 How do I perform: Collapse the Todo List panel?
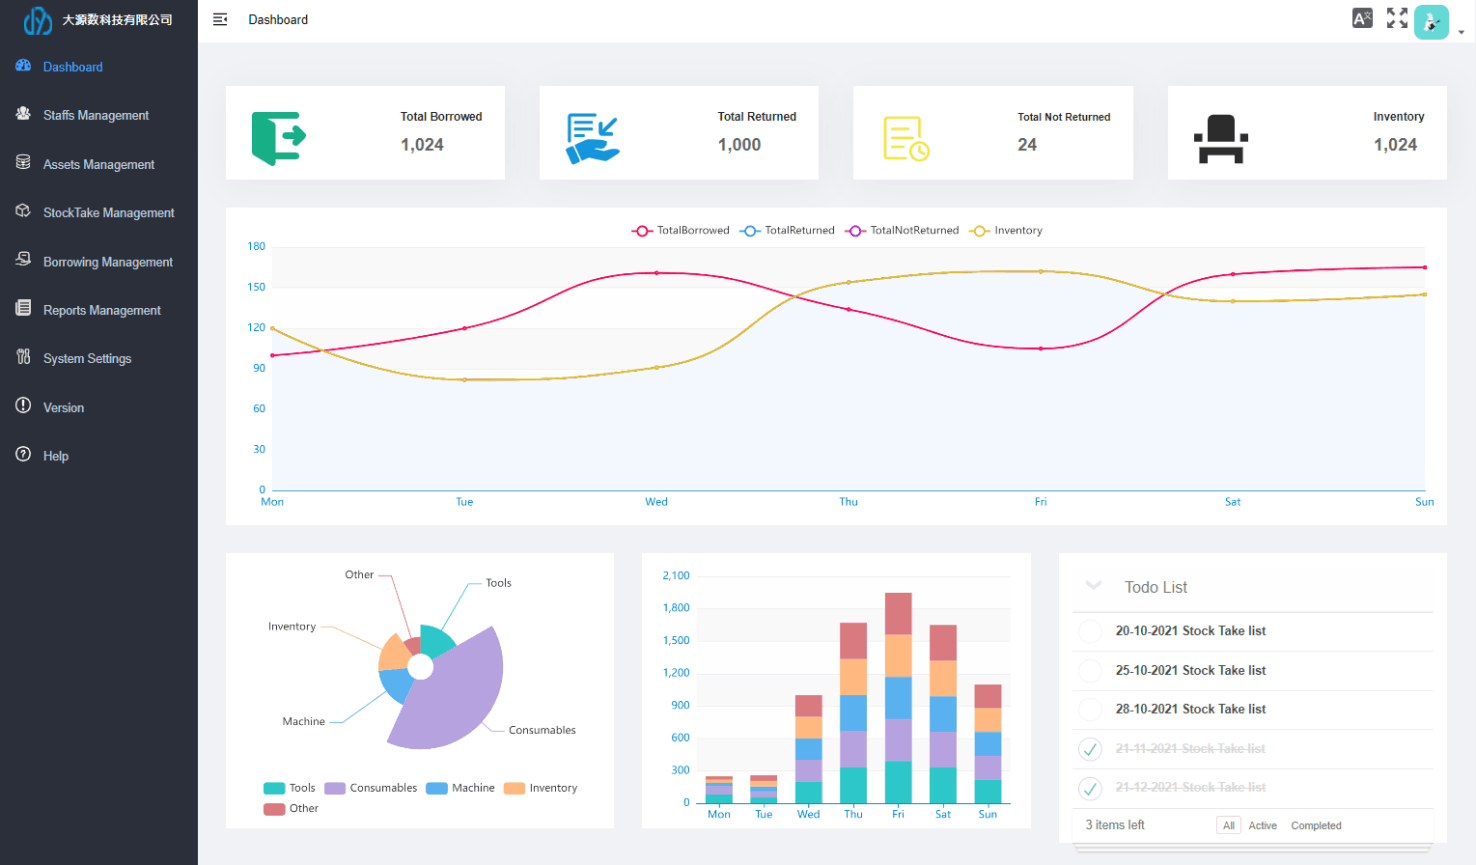(1093, 587)
